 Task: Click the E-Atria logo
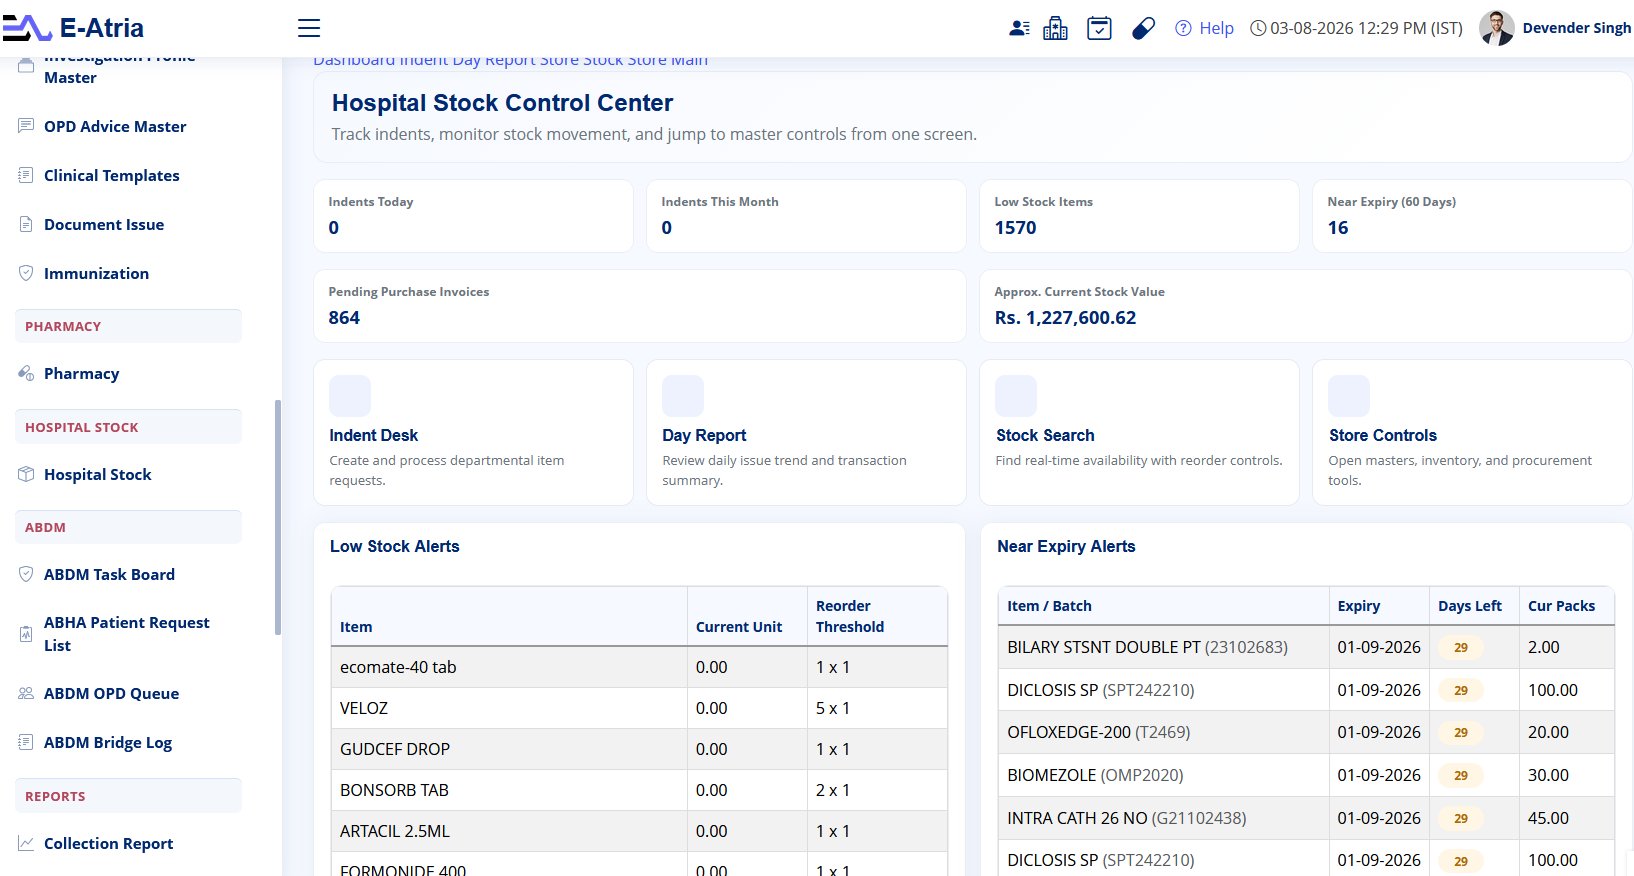74,28
